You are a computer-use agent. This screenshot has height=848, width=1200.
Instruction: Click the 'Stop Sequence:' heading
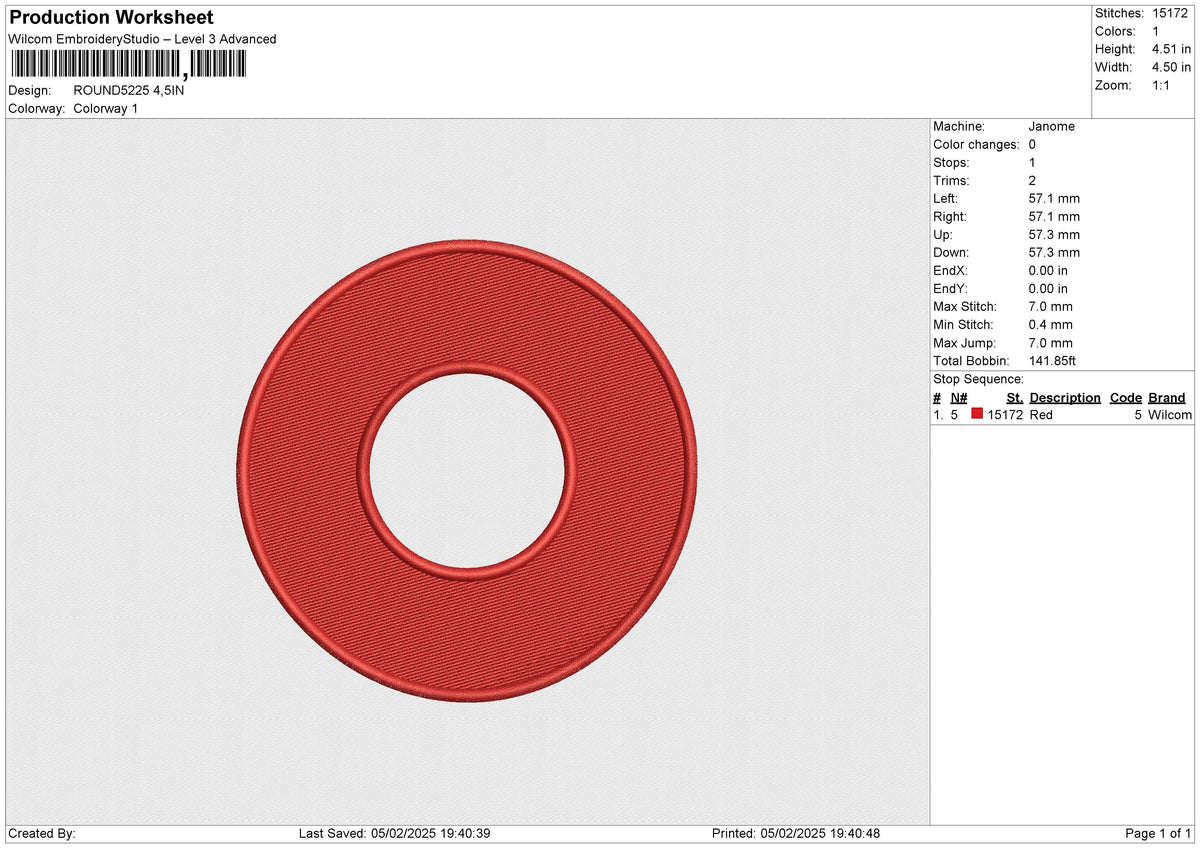point(978,379)
